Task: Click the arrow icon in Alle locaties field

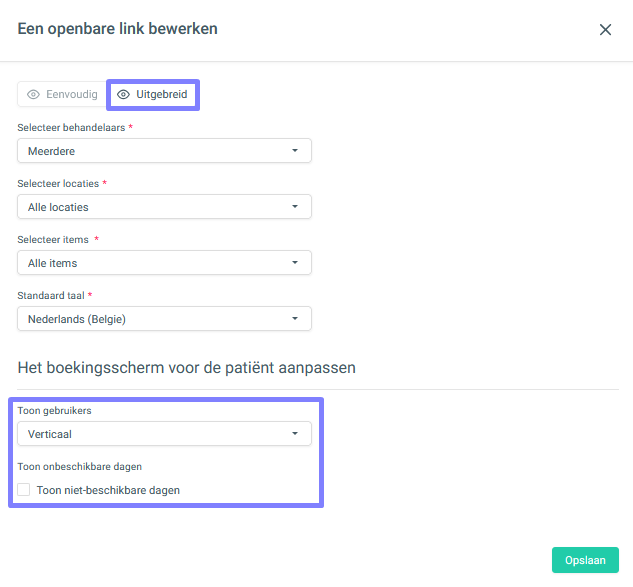Action: [295, 207]
